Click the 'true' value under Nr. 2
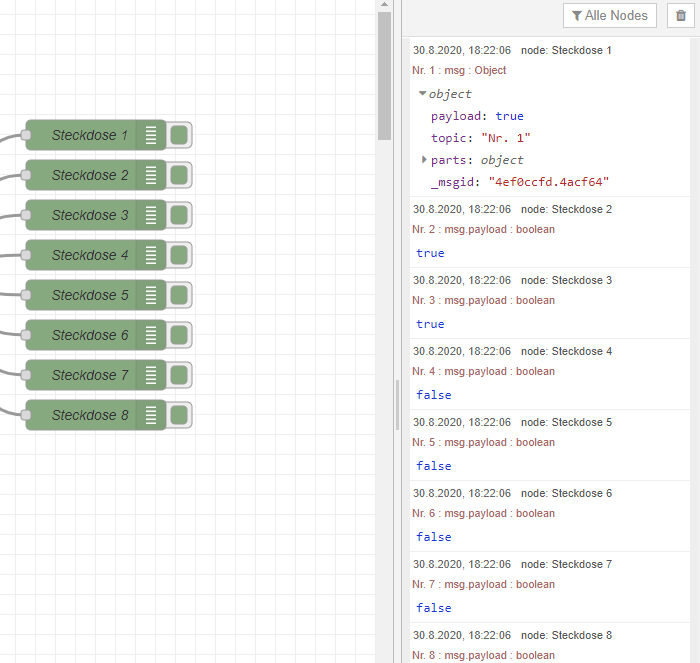Screen dimensions: 700x663 [430, 253]
